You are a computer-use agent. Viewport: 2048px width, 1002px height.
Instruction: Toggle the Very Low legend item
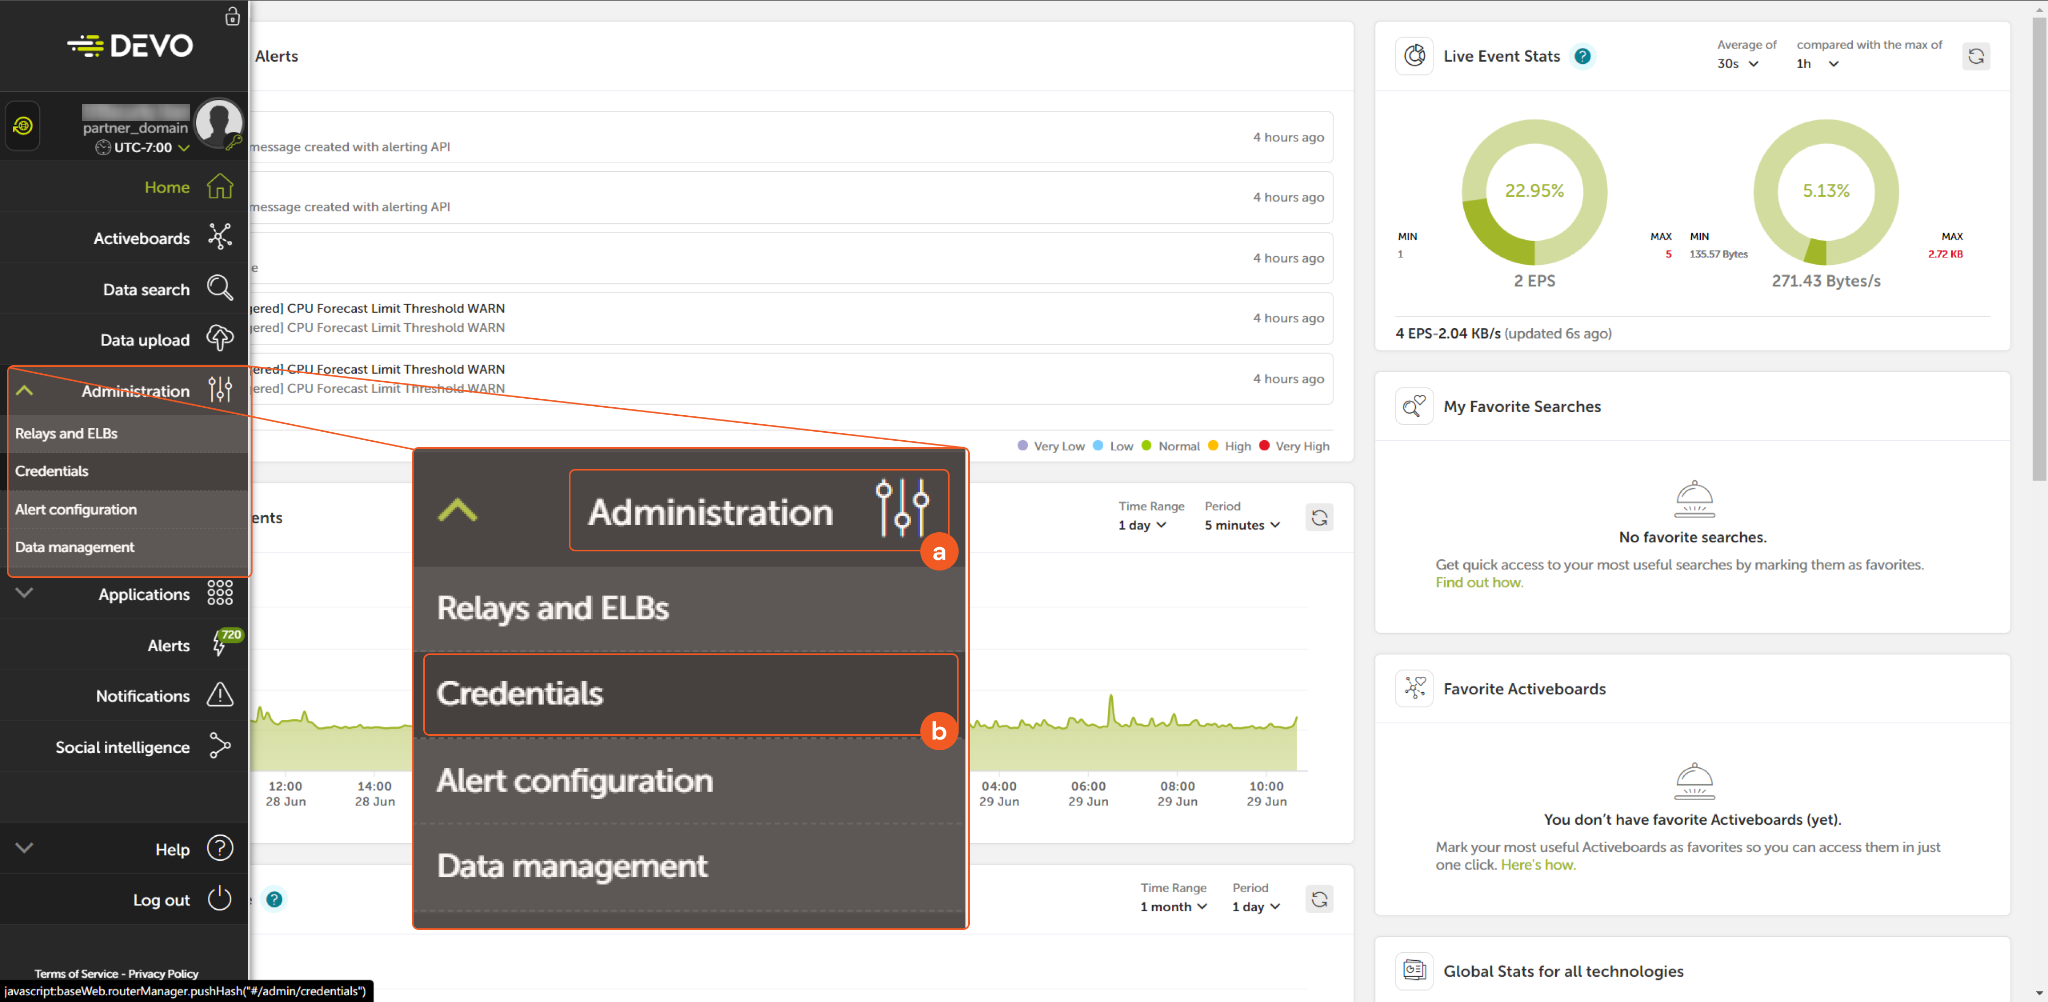[1051, 446]
